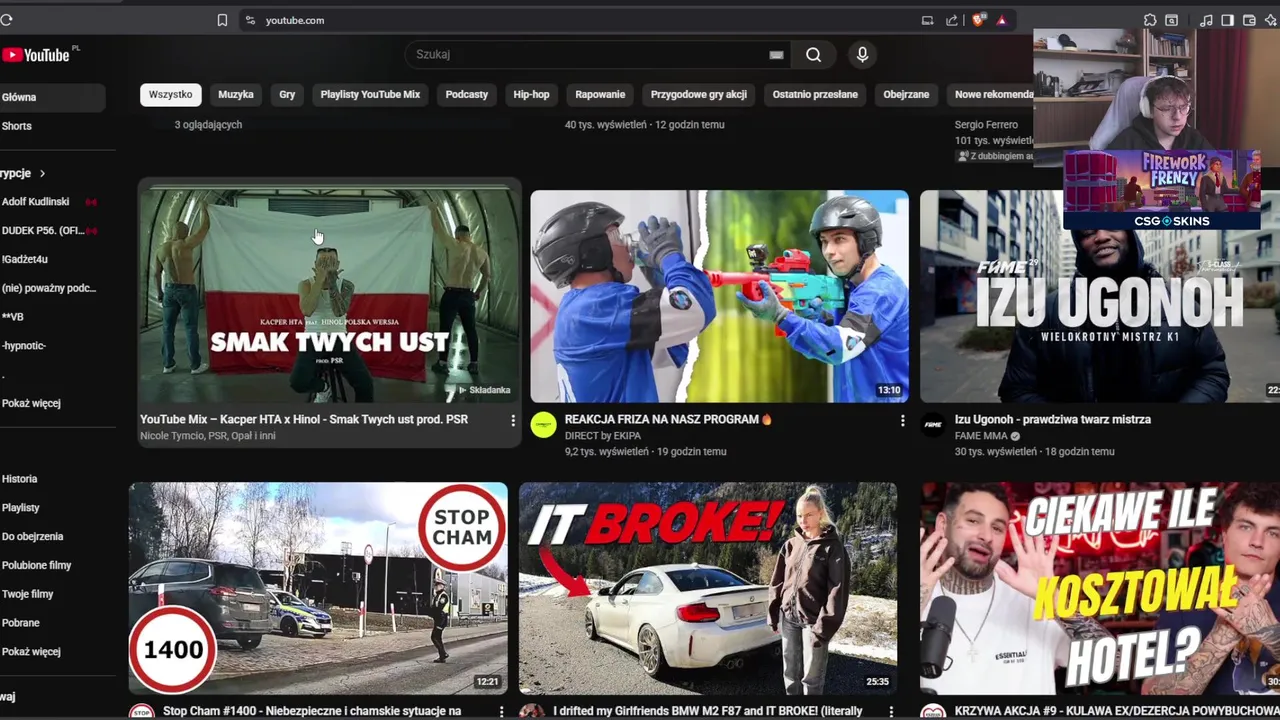The image size is (1280, 720).
Task: Open the browser media control music note icon
Action: [x=1206, y=20]
